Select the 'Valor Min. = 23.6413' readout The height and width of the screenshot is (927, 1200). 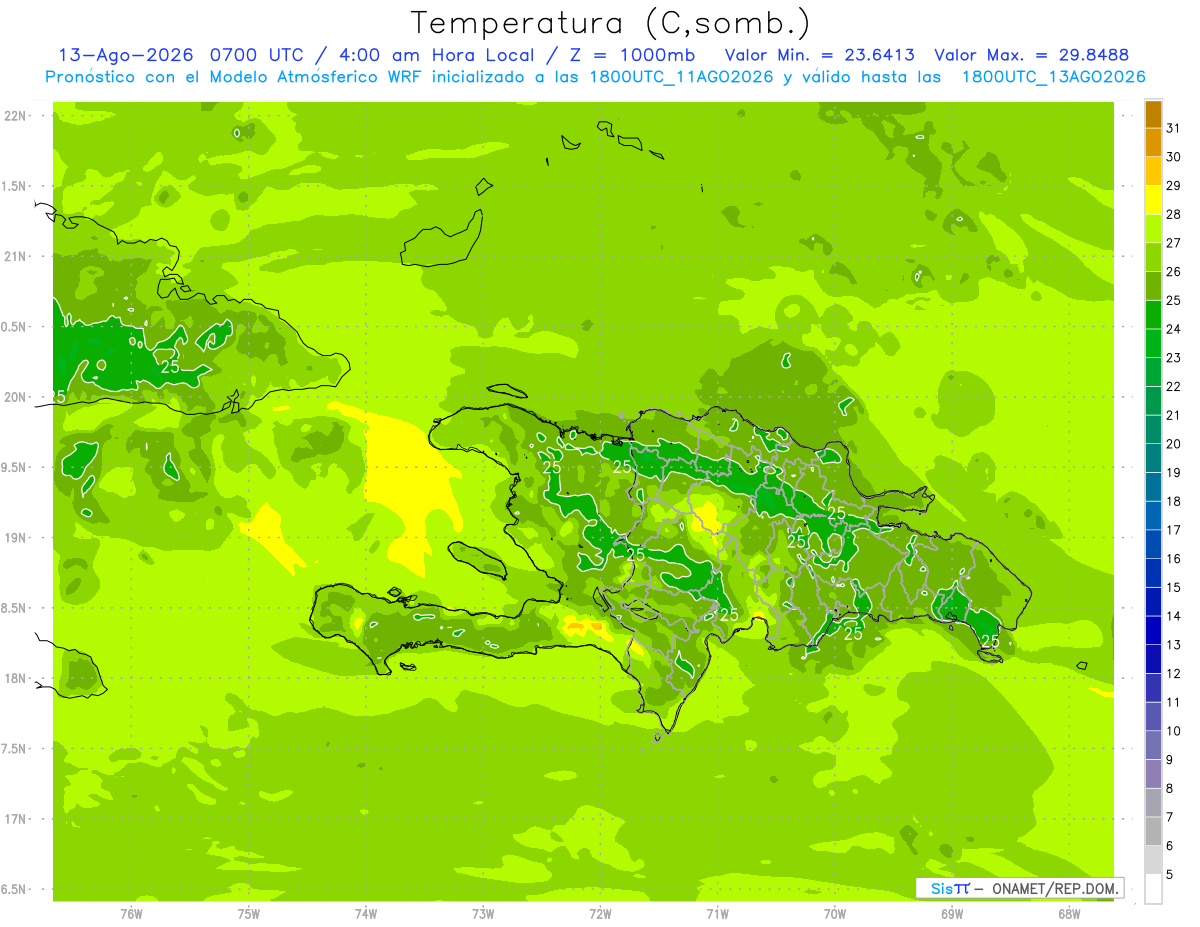coord(819,55)
